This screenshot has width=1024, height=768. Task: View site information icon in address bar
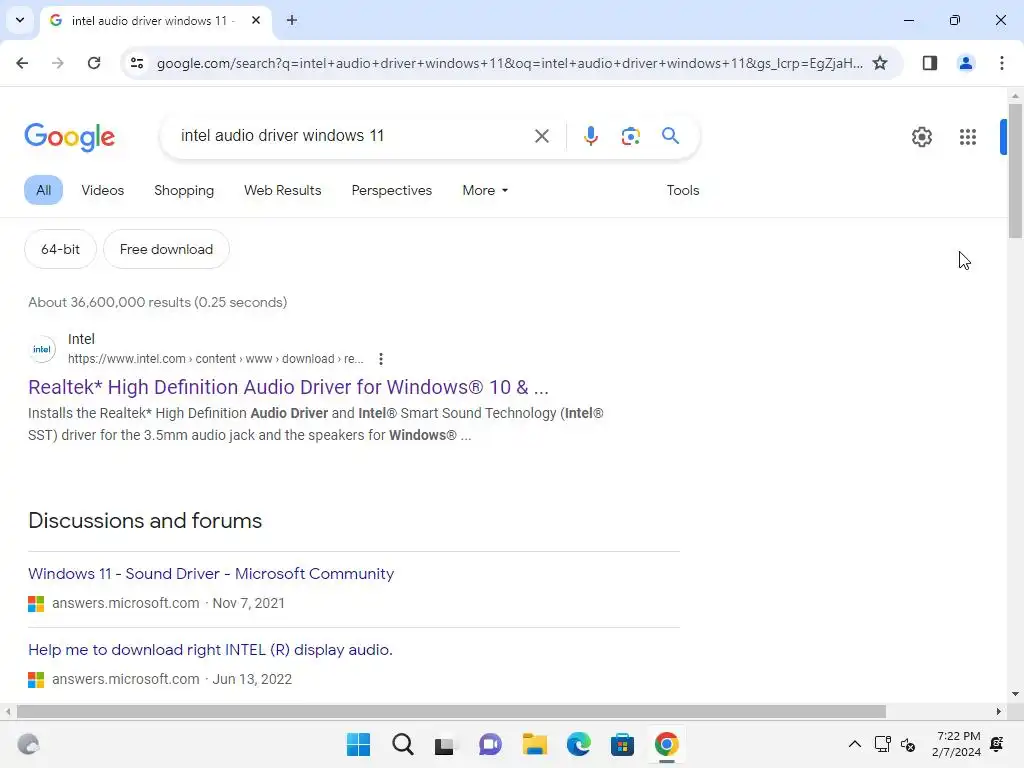(137, 63)
